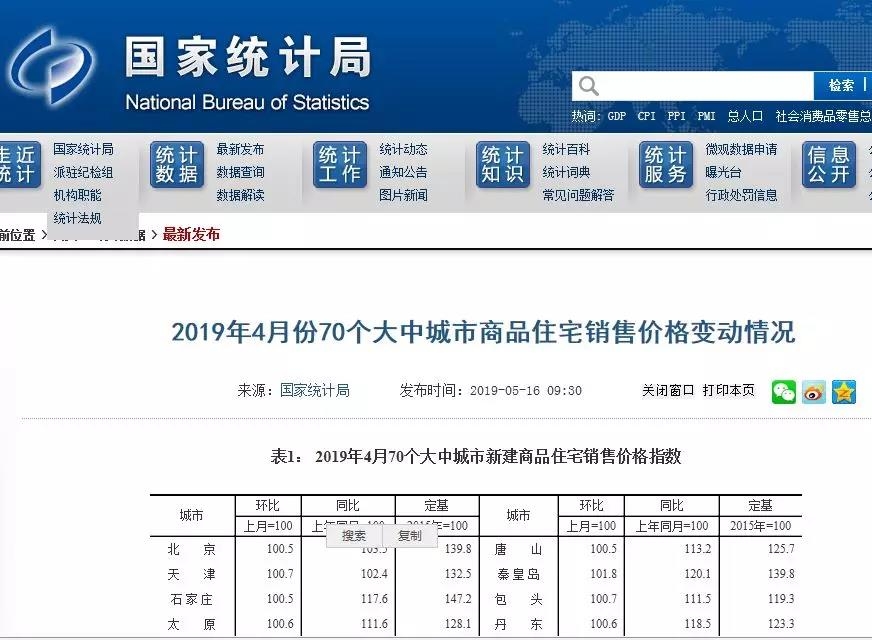Click the 唐山 city cell
Image resolution: width=872 pixels, height=640 pixels.
pyautogui.click(x=518, y=549)
